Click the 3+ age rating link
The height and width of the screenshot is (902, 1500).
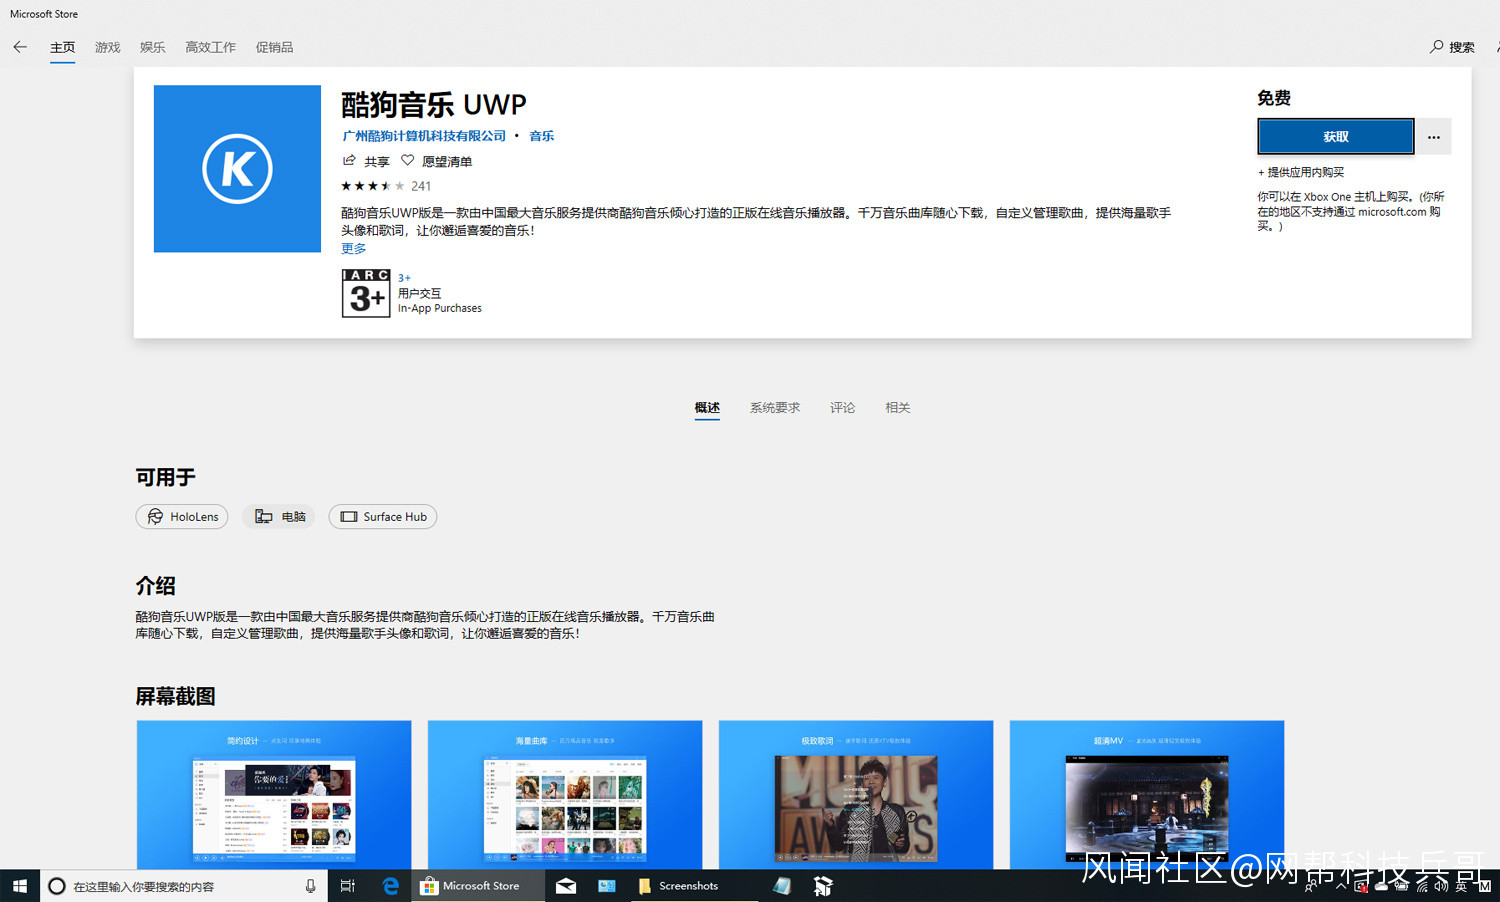point(404,278)
